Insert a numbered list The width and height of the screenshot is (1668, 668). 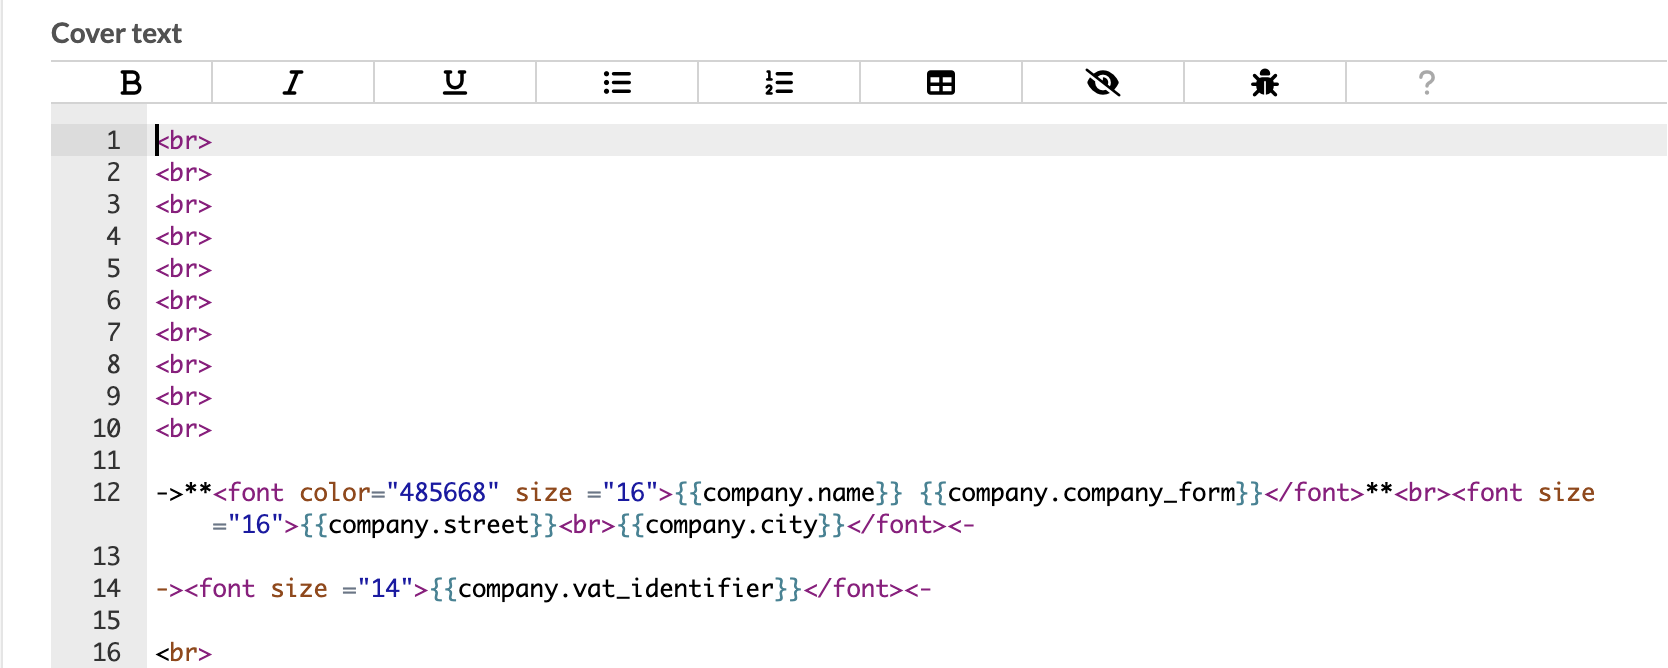pos(779,82)
